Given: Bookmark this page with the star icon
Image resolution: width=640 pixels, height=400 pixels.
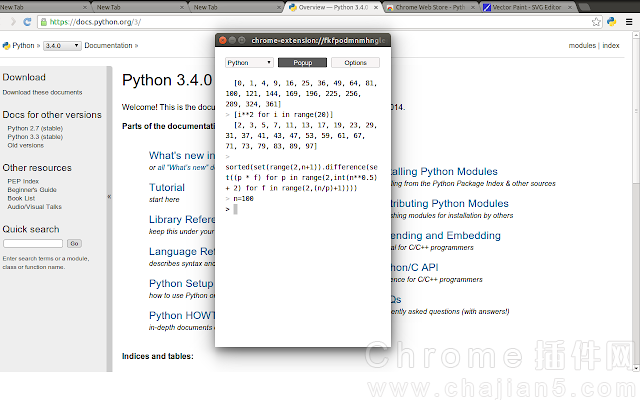Looking at the screenshot, I should [x=596, y=22].
